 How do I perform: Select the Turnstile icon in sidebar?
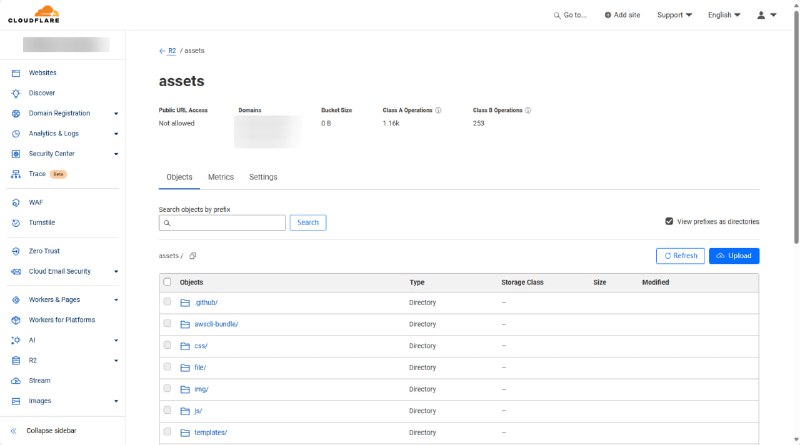(x=15, y=222)
